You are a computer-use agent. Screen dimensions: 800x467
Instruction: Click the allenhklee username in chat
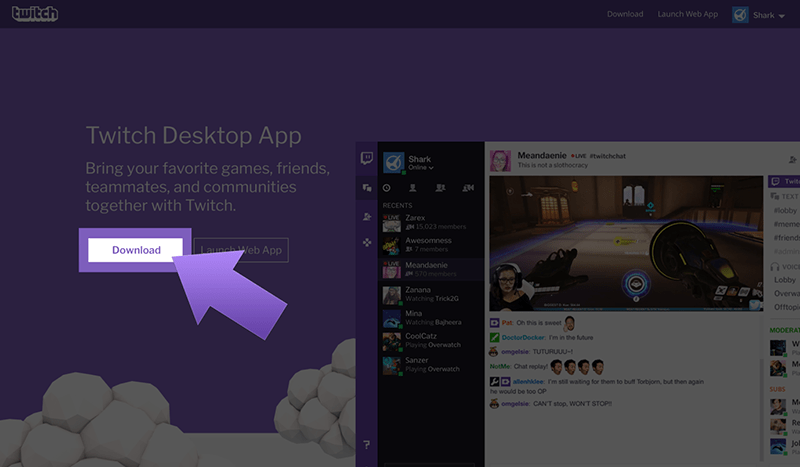(x=529, y=382)
